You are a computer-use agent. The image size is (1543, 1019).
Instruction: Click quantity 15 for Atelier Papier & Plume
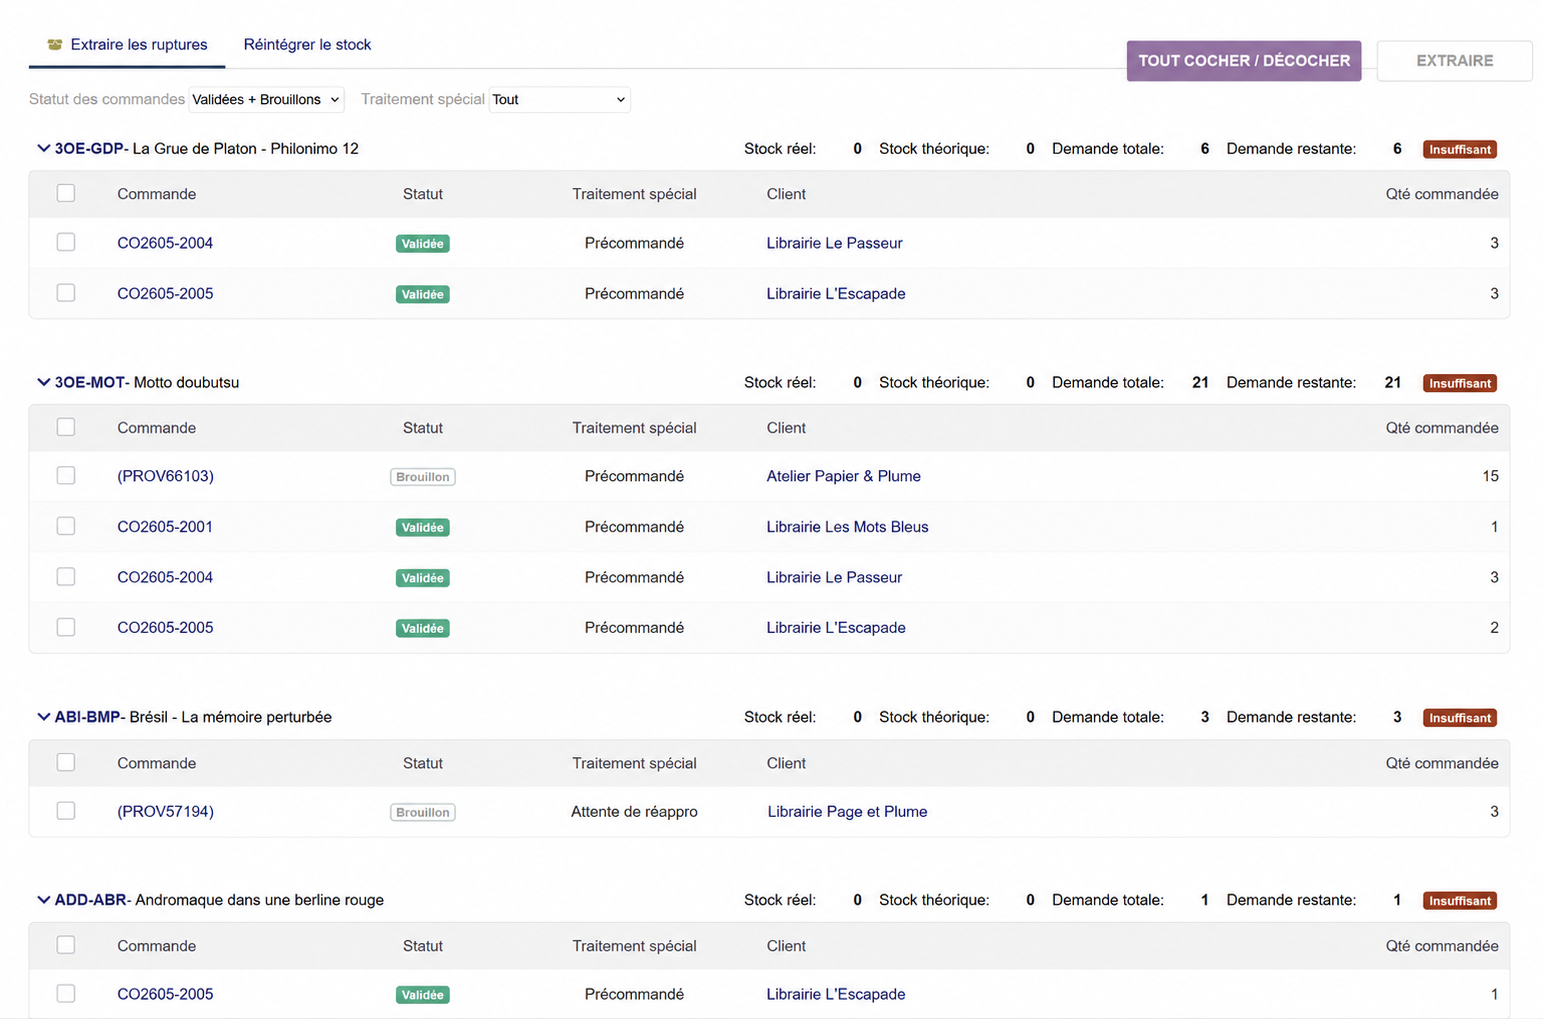(1490, 476)
